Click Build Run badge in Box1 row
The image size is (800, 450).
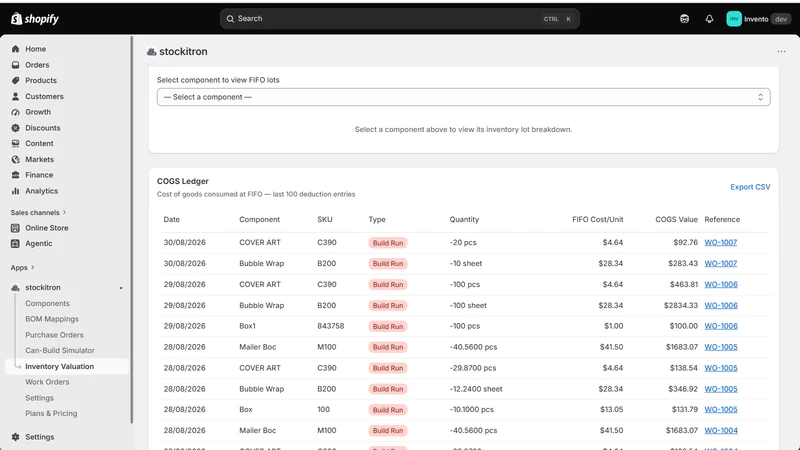pos(388,327)
